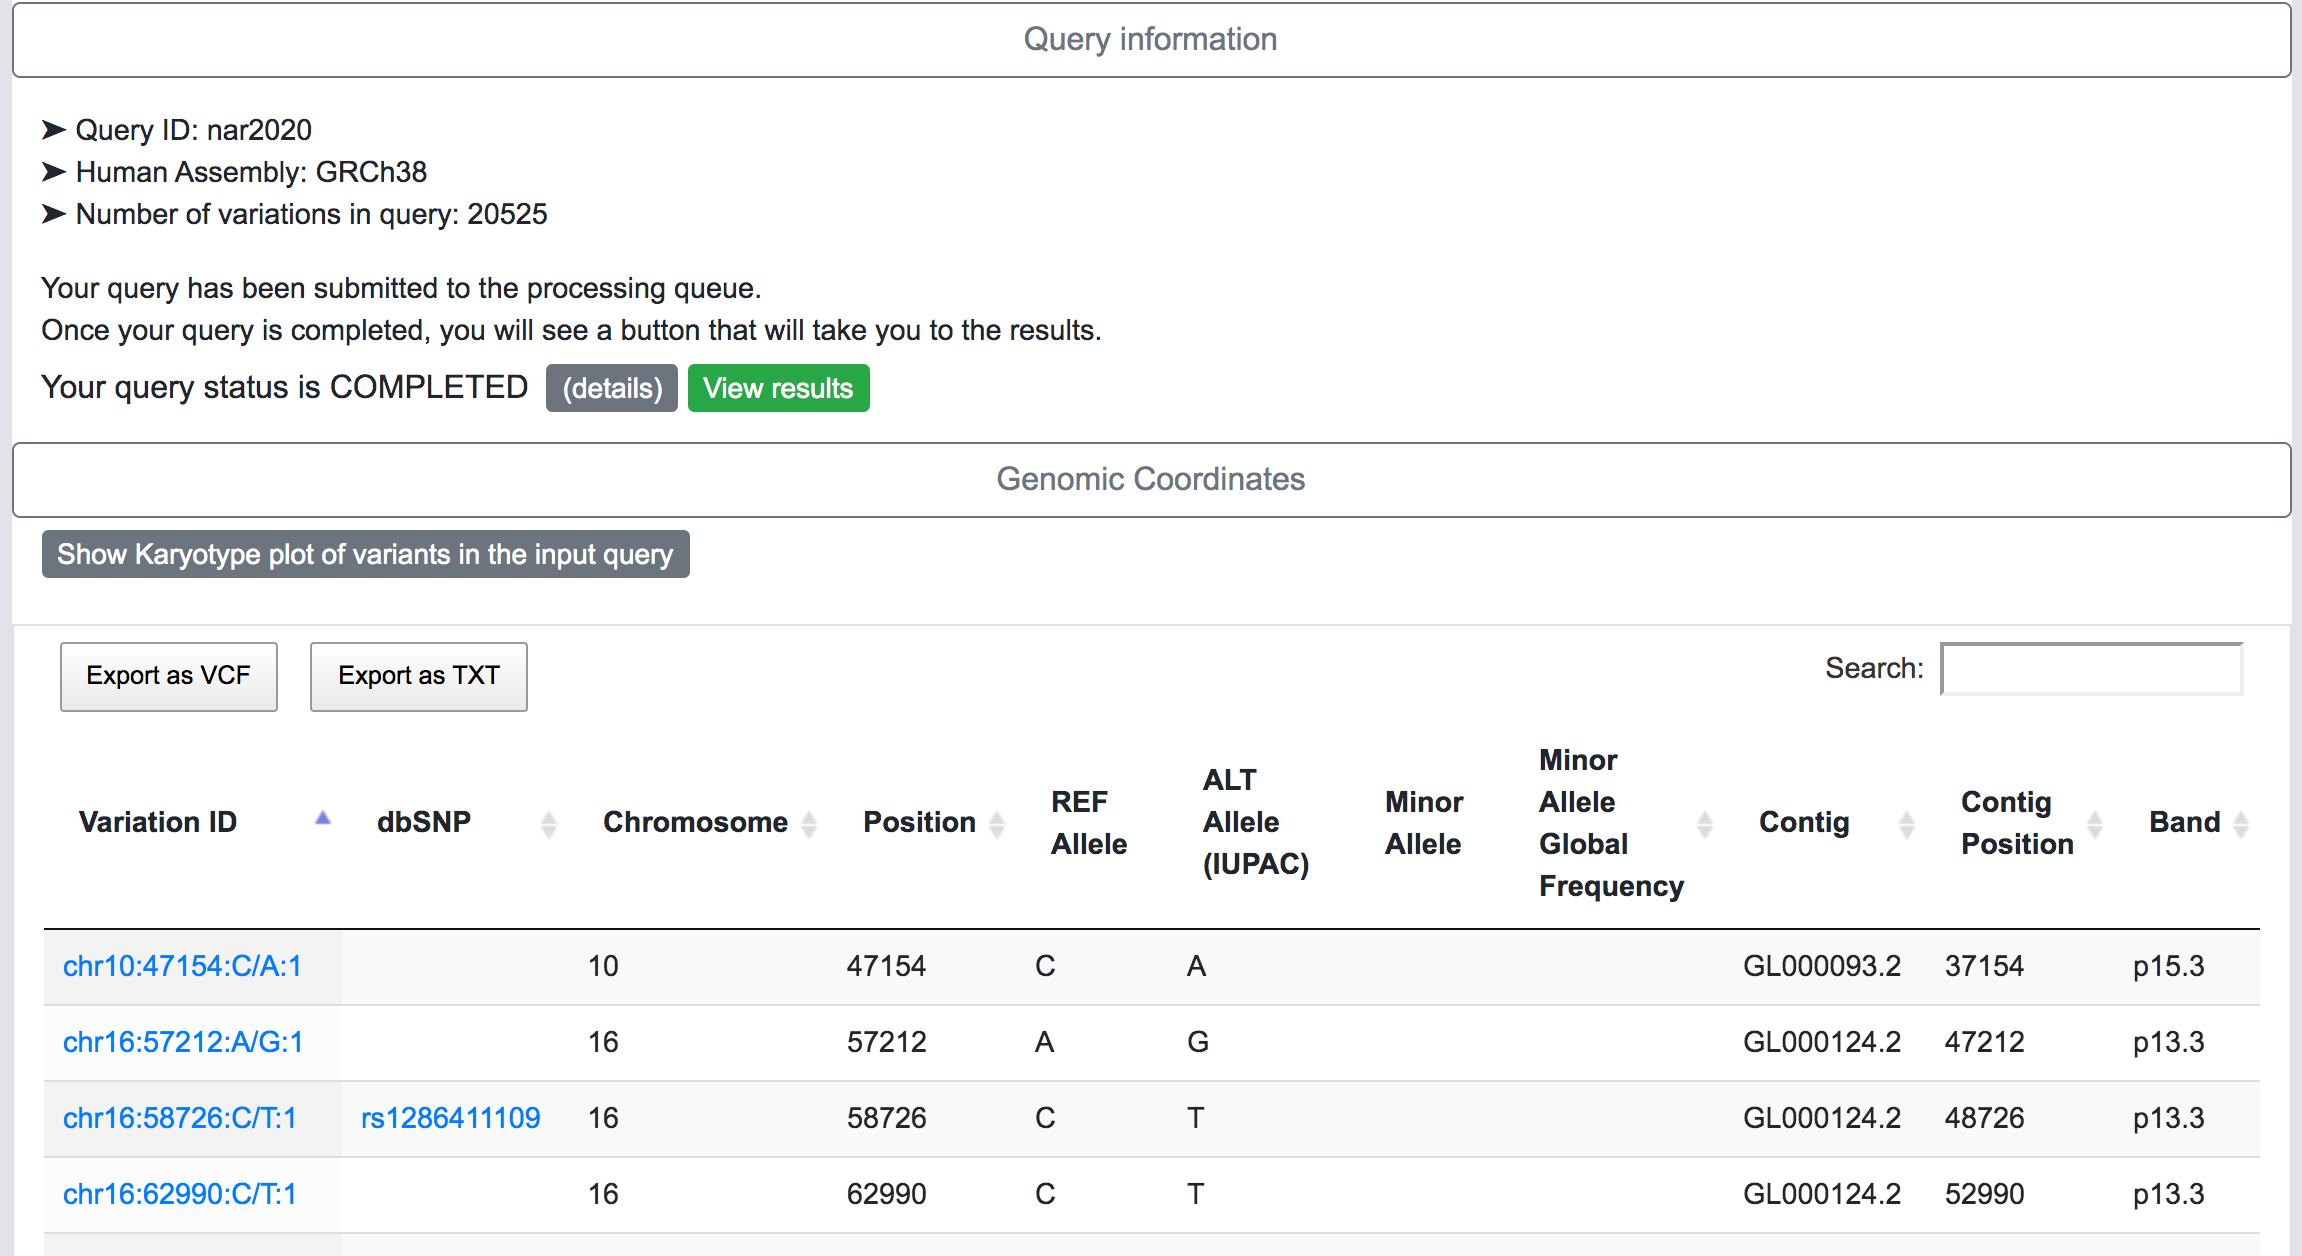
Task: Sort by Contig column arrows
Action: [1907, 823]
